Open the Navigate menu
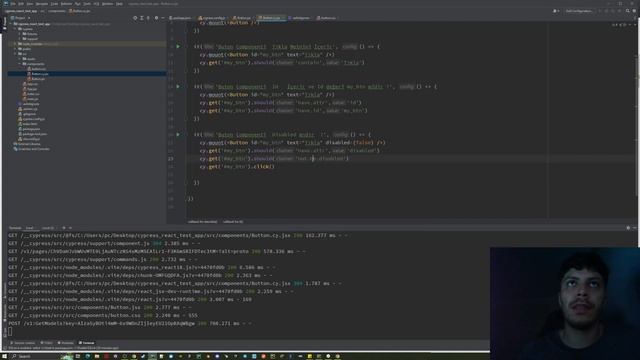The image size is (640, 360). click(42, 4)
